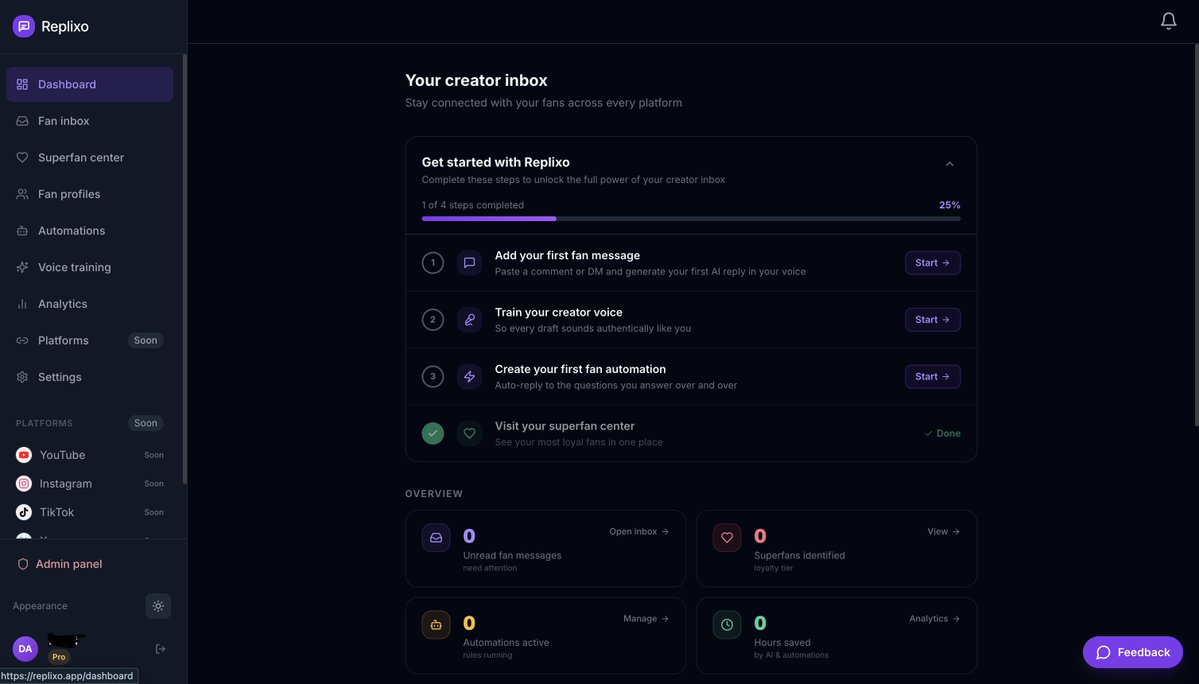This screenshot has width=1199, height=684.
Task: Click the sidebar vertical scrollbar
Action: pos(184,267)
